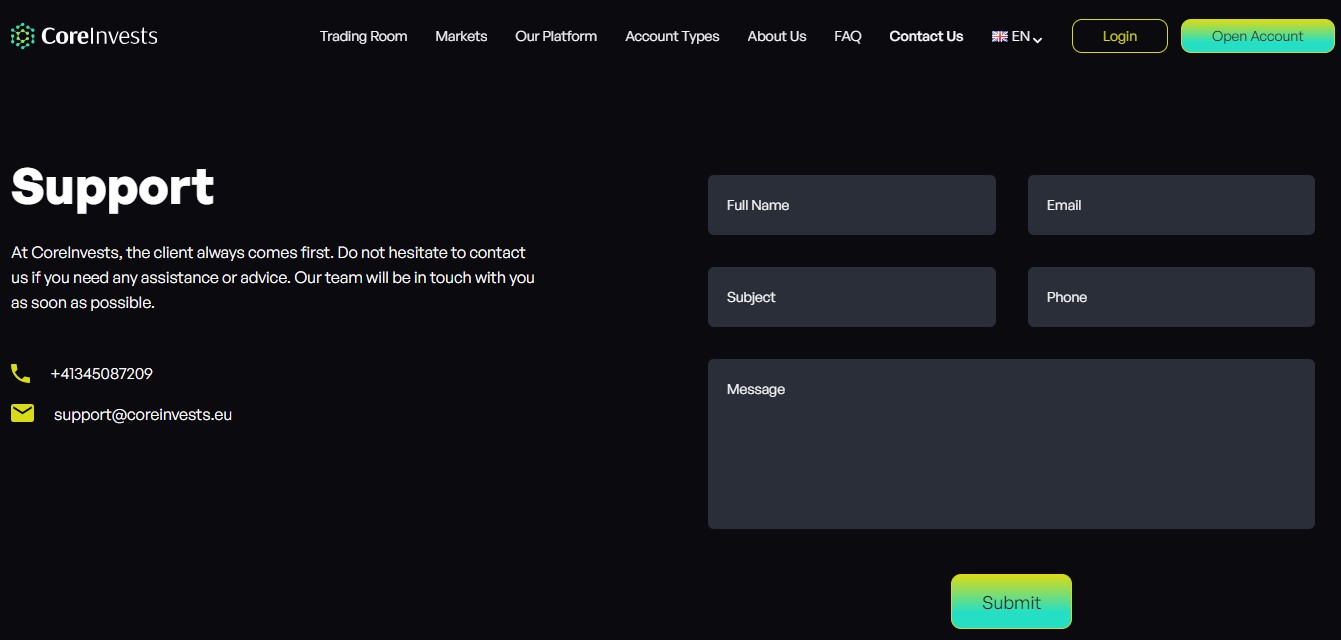Image resolution: width=1341 pixels, height=640 pixels.
Task: Select the Contact Us menu item
Action: click(x=926, y=36)
